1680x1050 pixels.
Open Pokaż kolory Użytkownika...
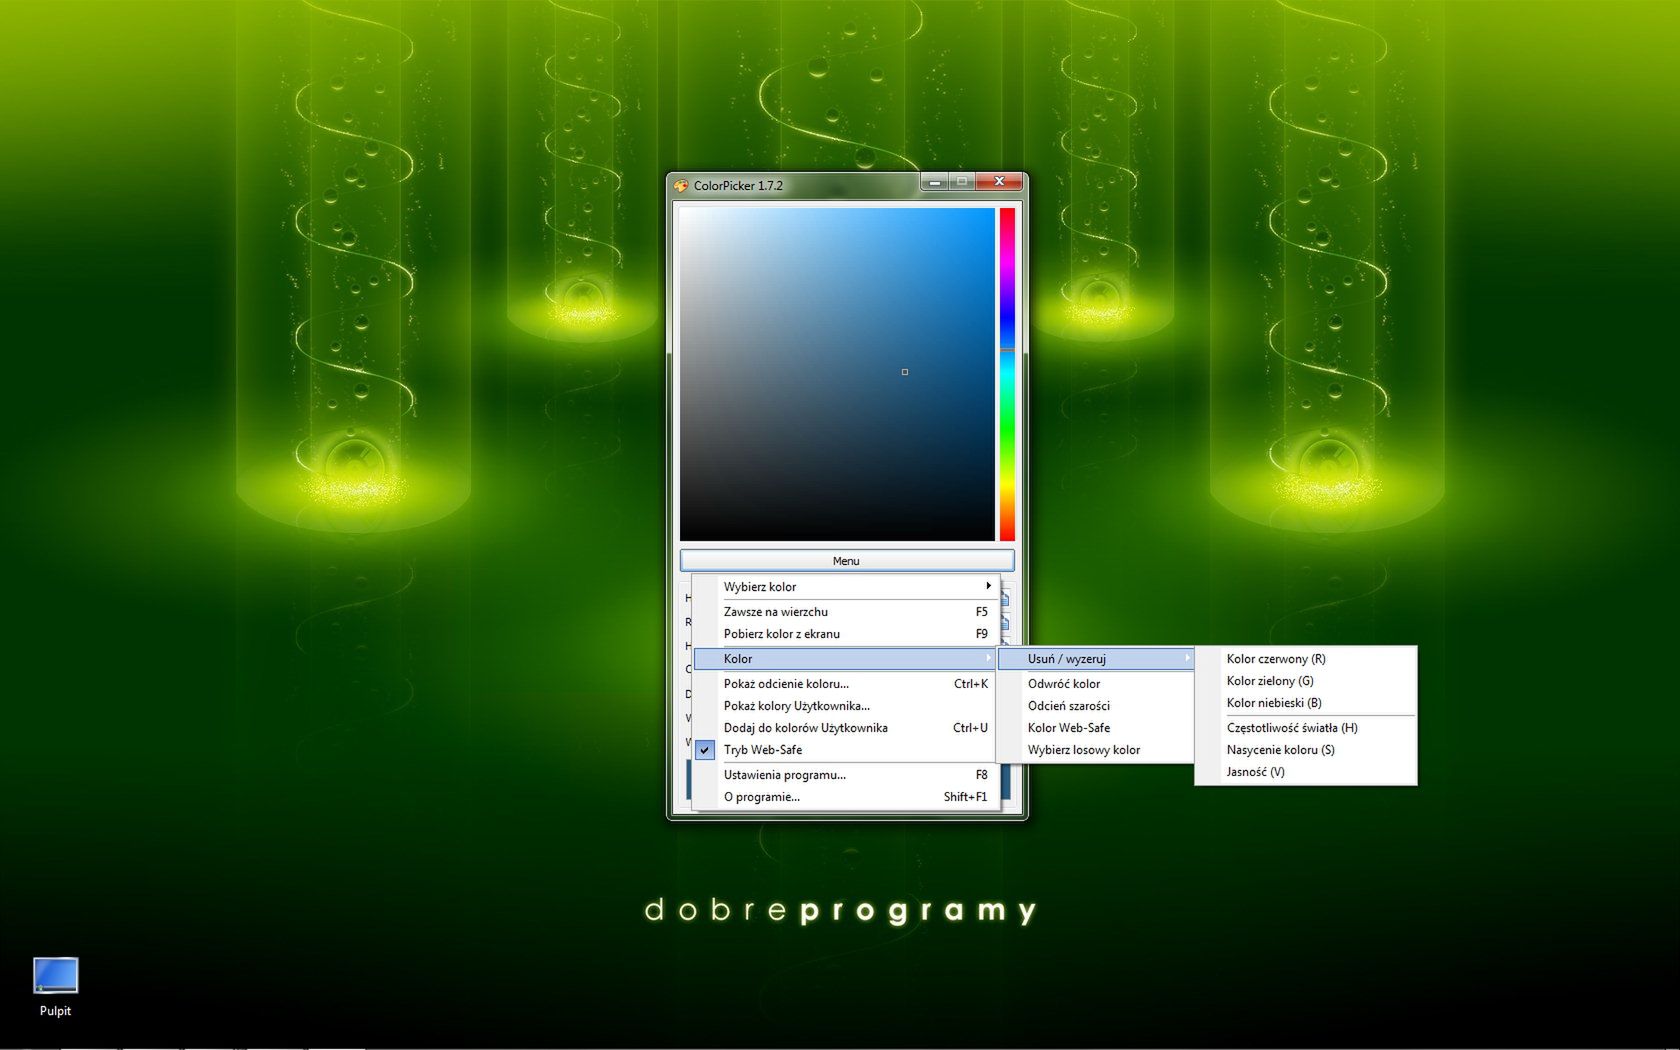coord(845,706)
